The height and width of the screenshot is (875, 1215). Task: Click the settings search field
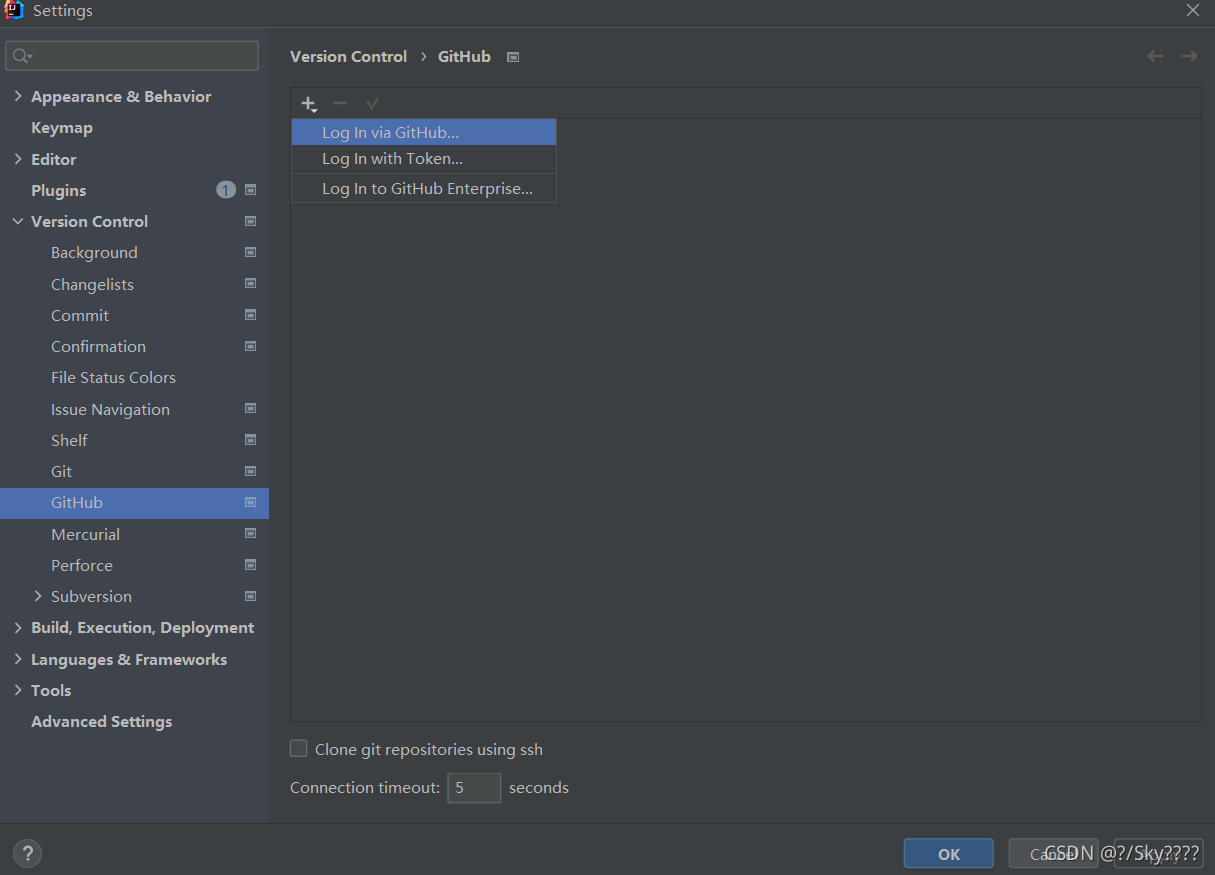tap(132, 56)
